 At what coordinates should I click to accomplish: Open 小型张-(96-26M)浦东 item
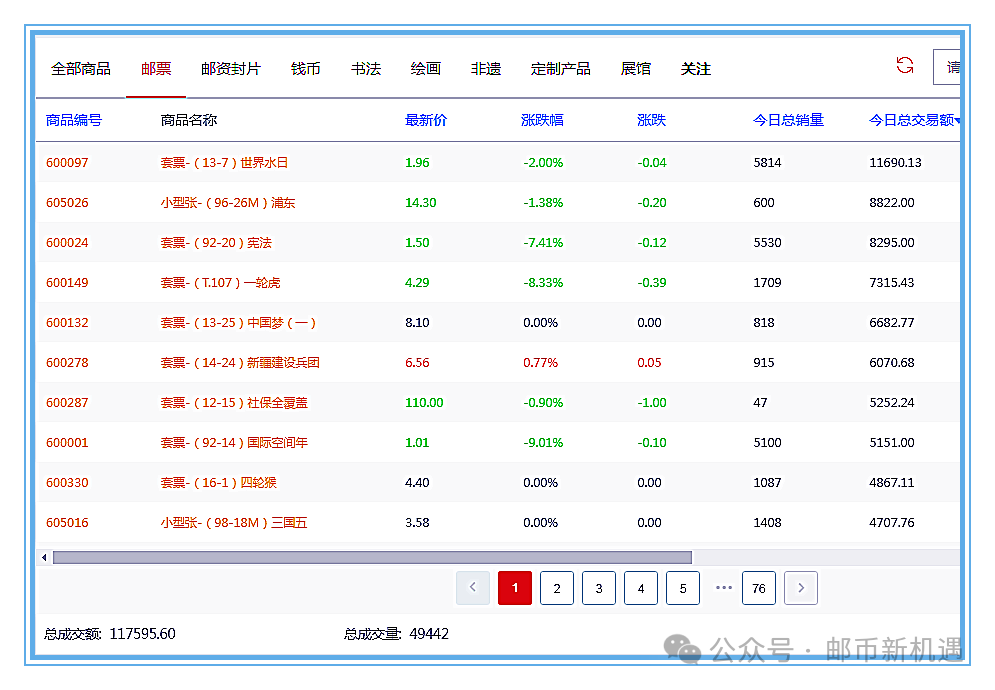pos(227,202)
